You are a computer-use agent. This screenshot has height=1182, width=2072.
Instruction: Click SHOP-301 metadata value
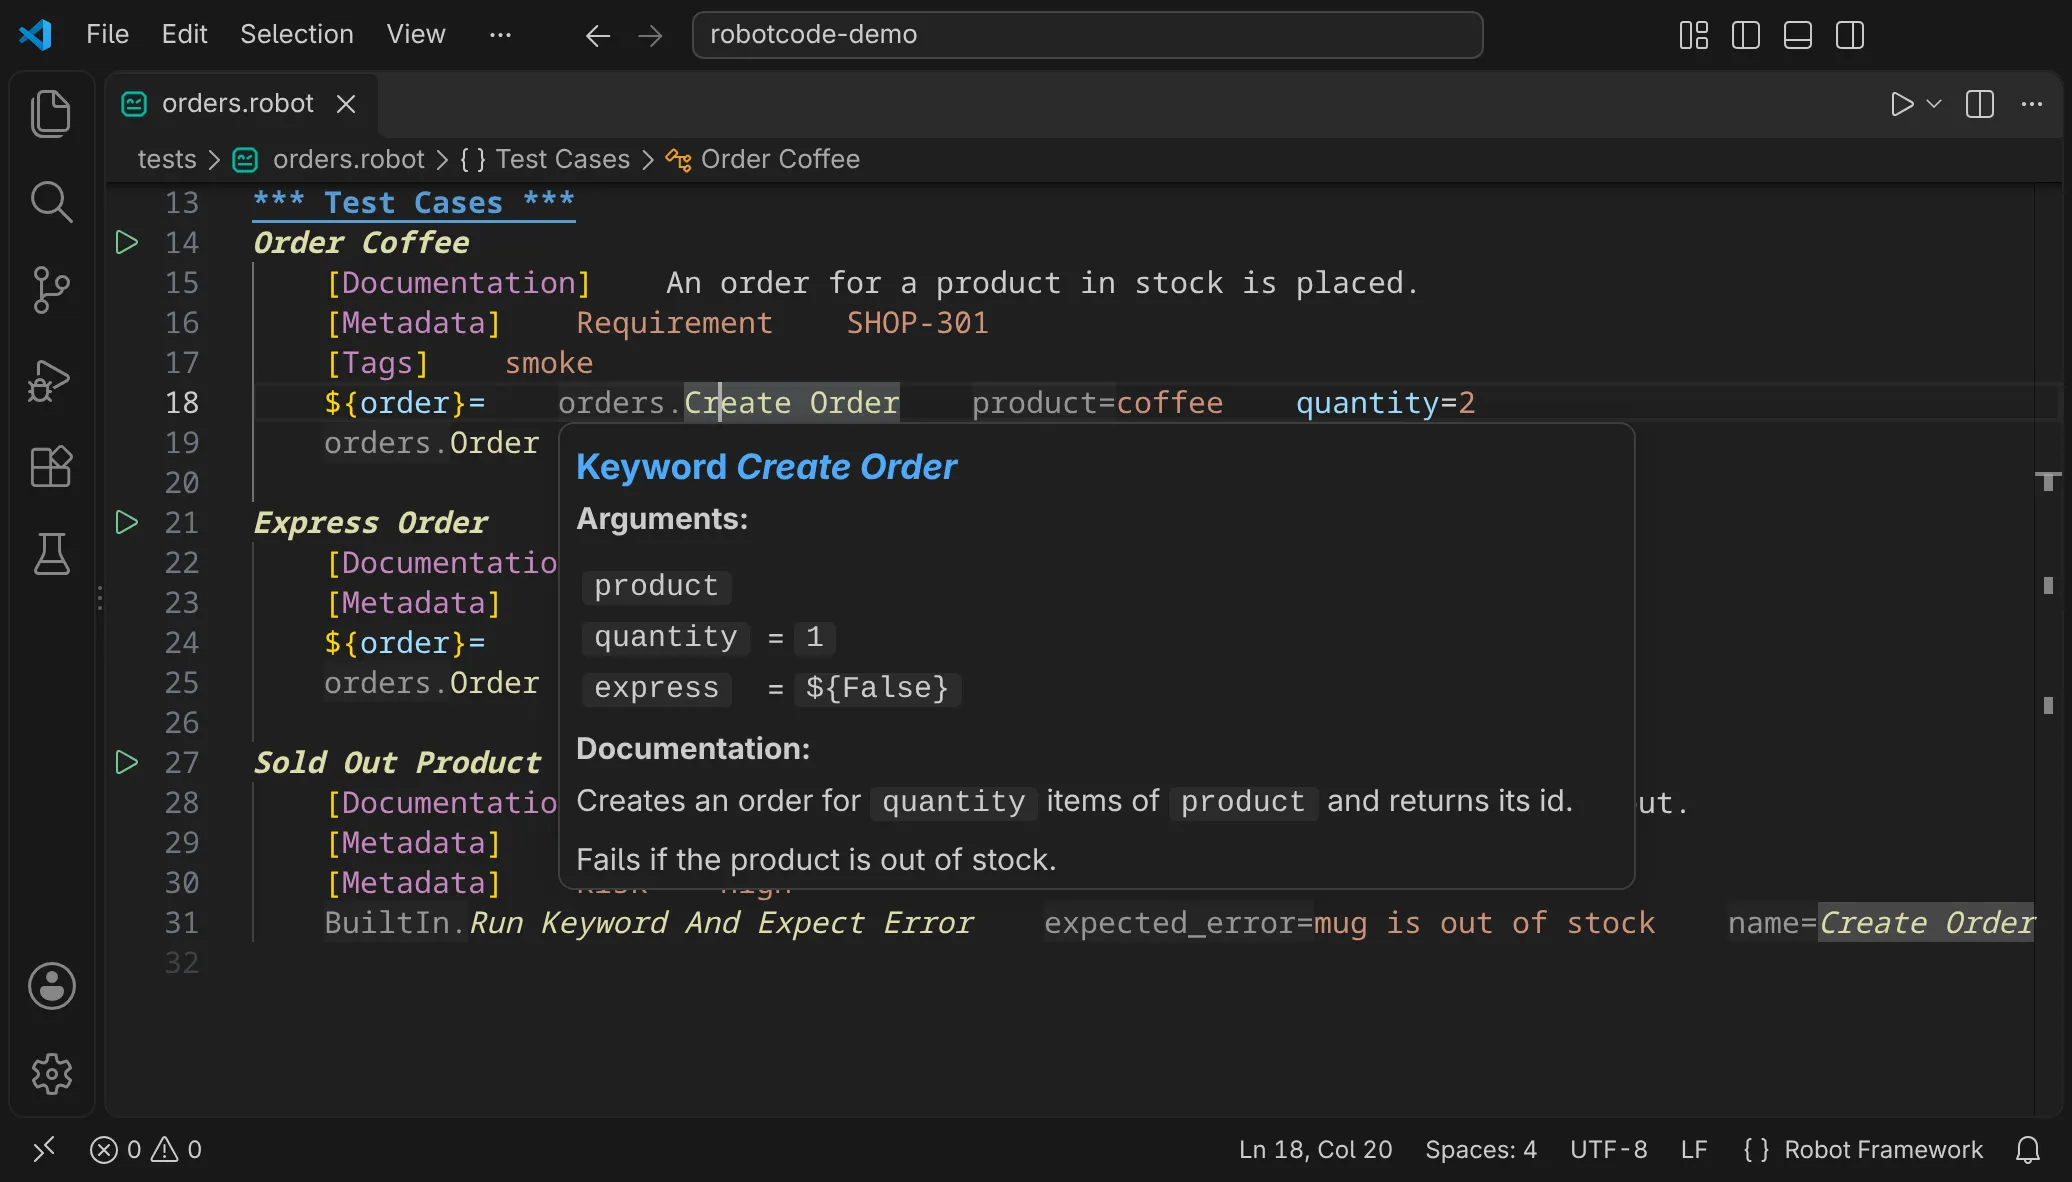coord(917,323)
